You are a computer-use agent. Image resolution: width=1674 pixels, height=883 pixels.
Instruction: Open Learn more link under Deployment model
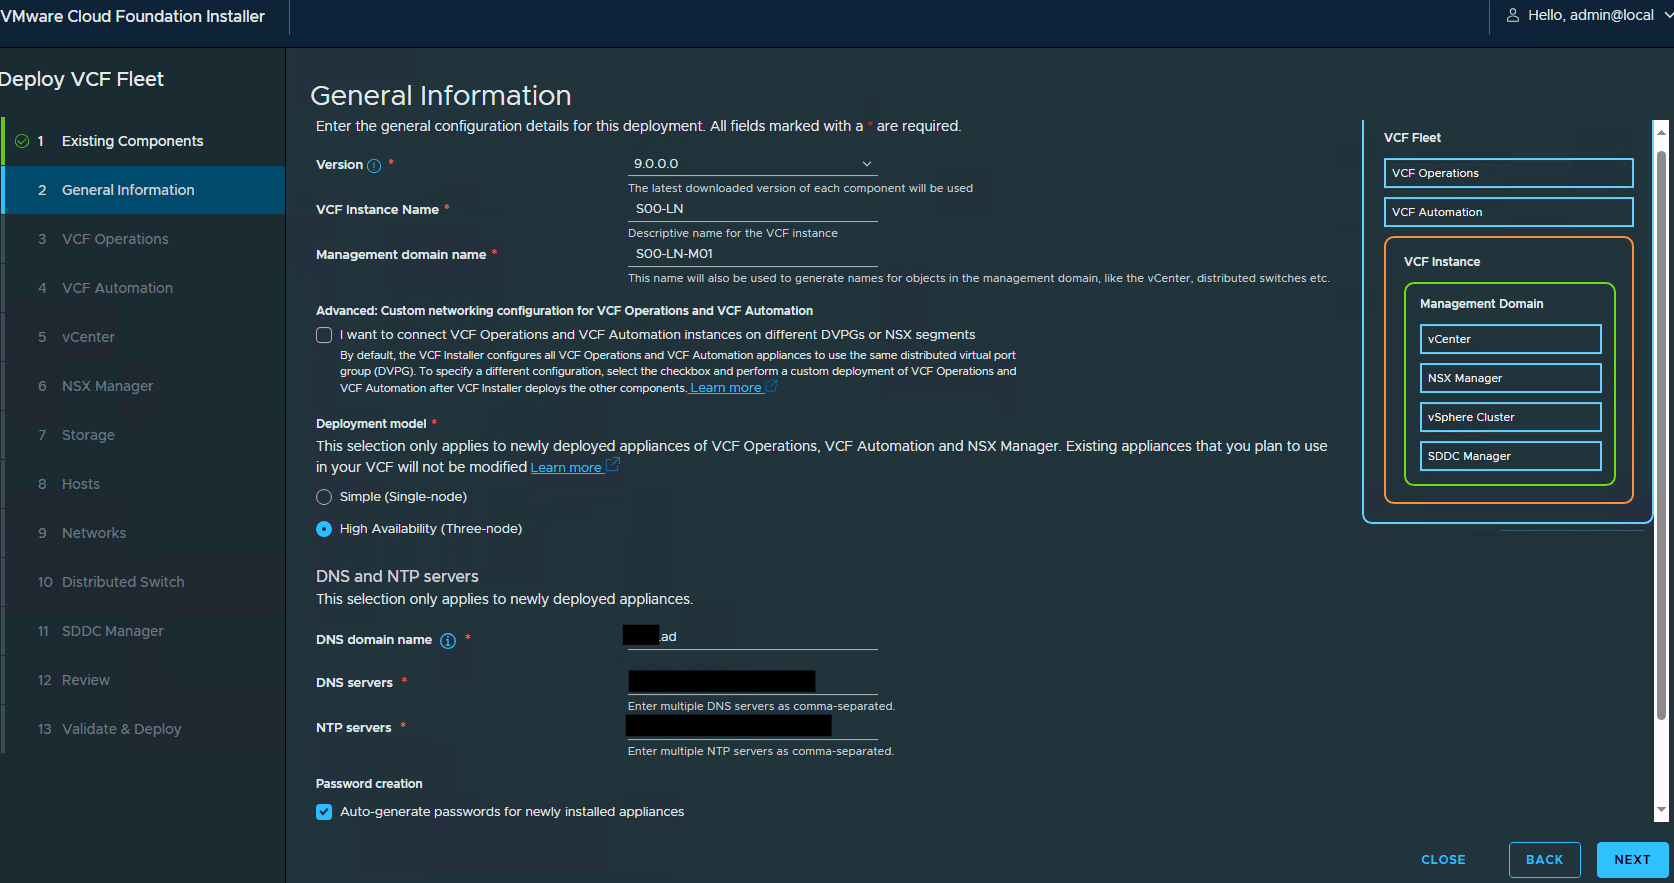[566, 467]
